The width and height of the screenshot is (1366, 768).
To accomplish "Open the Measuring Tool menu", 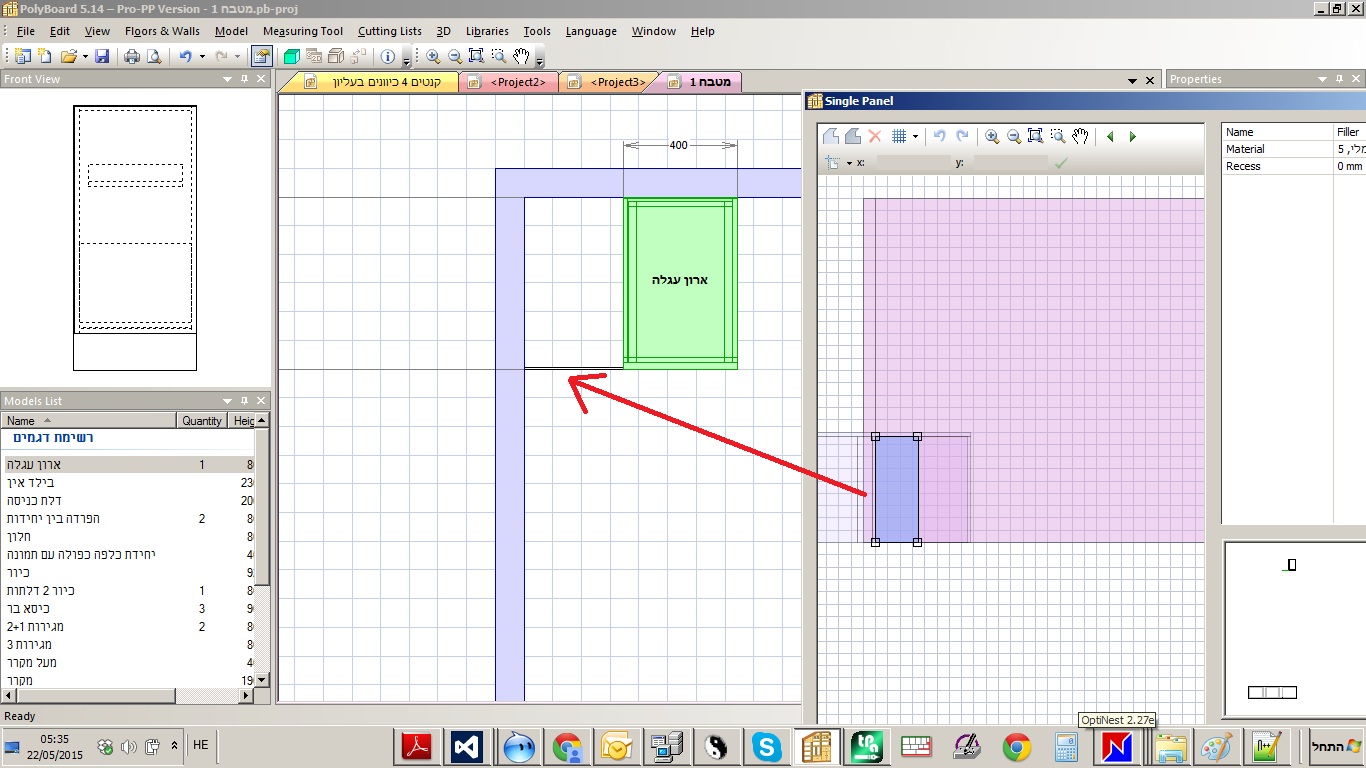I will [x=302, y=31].
